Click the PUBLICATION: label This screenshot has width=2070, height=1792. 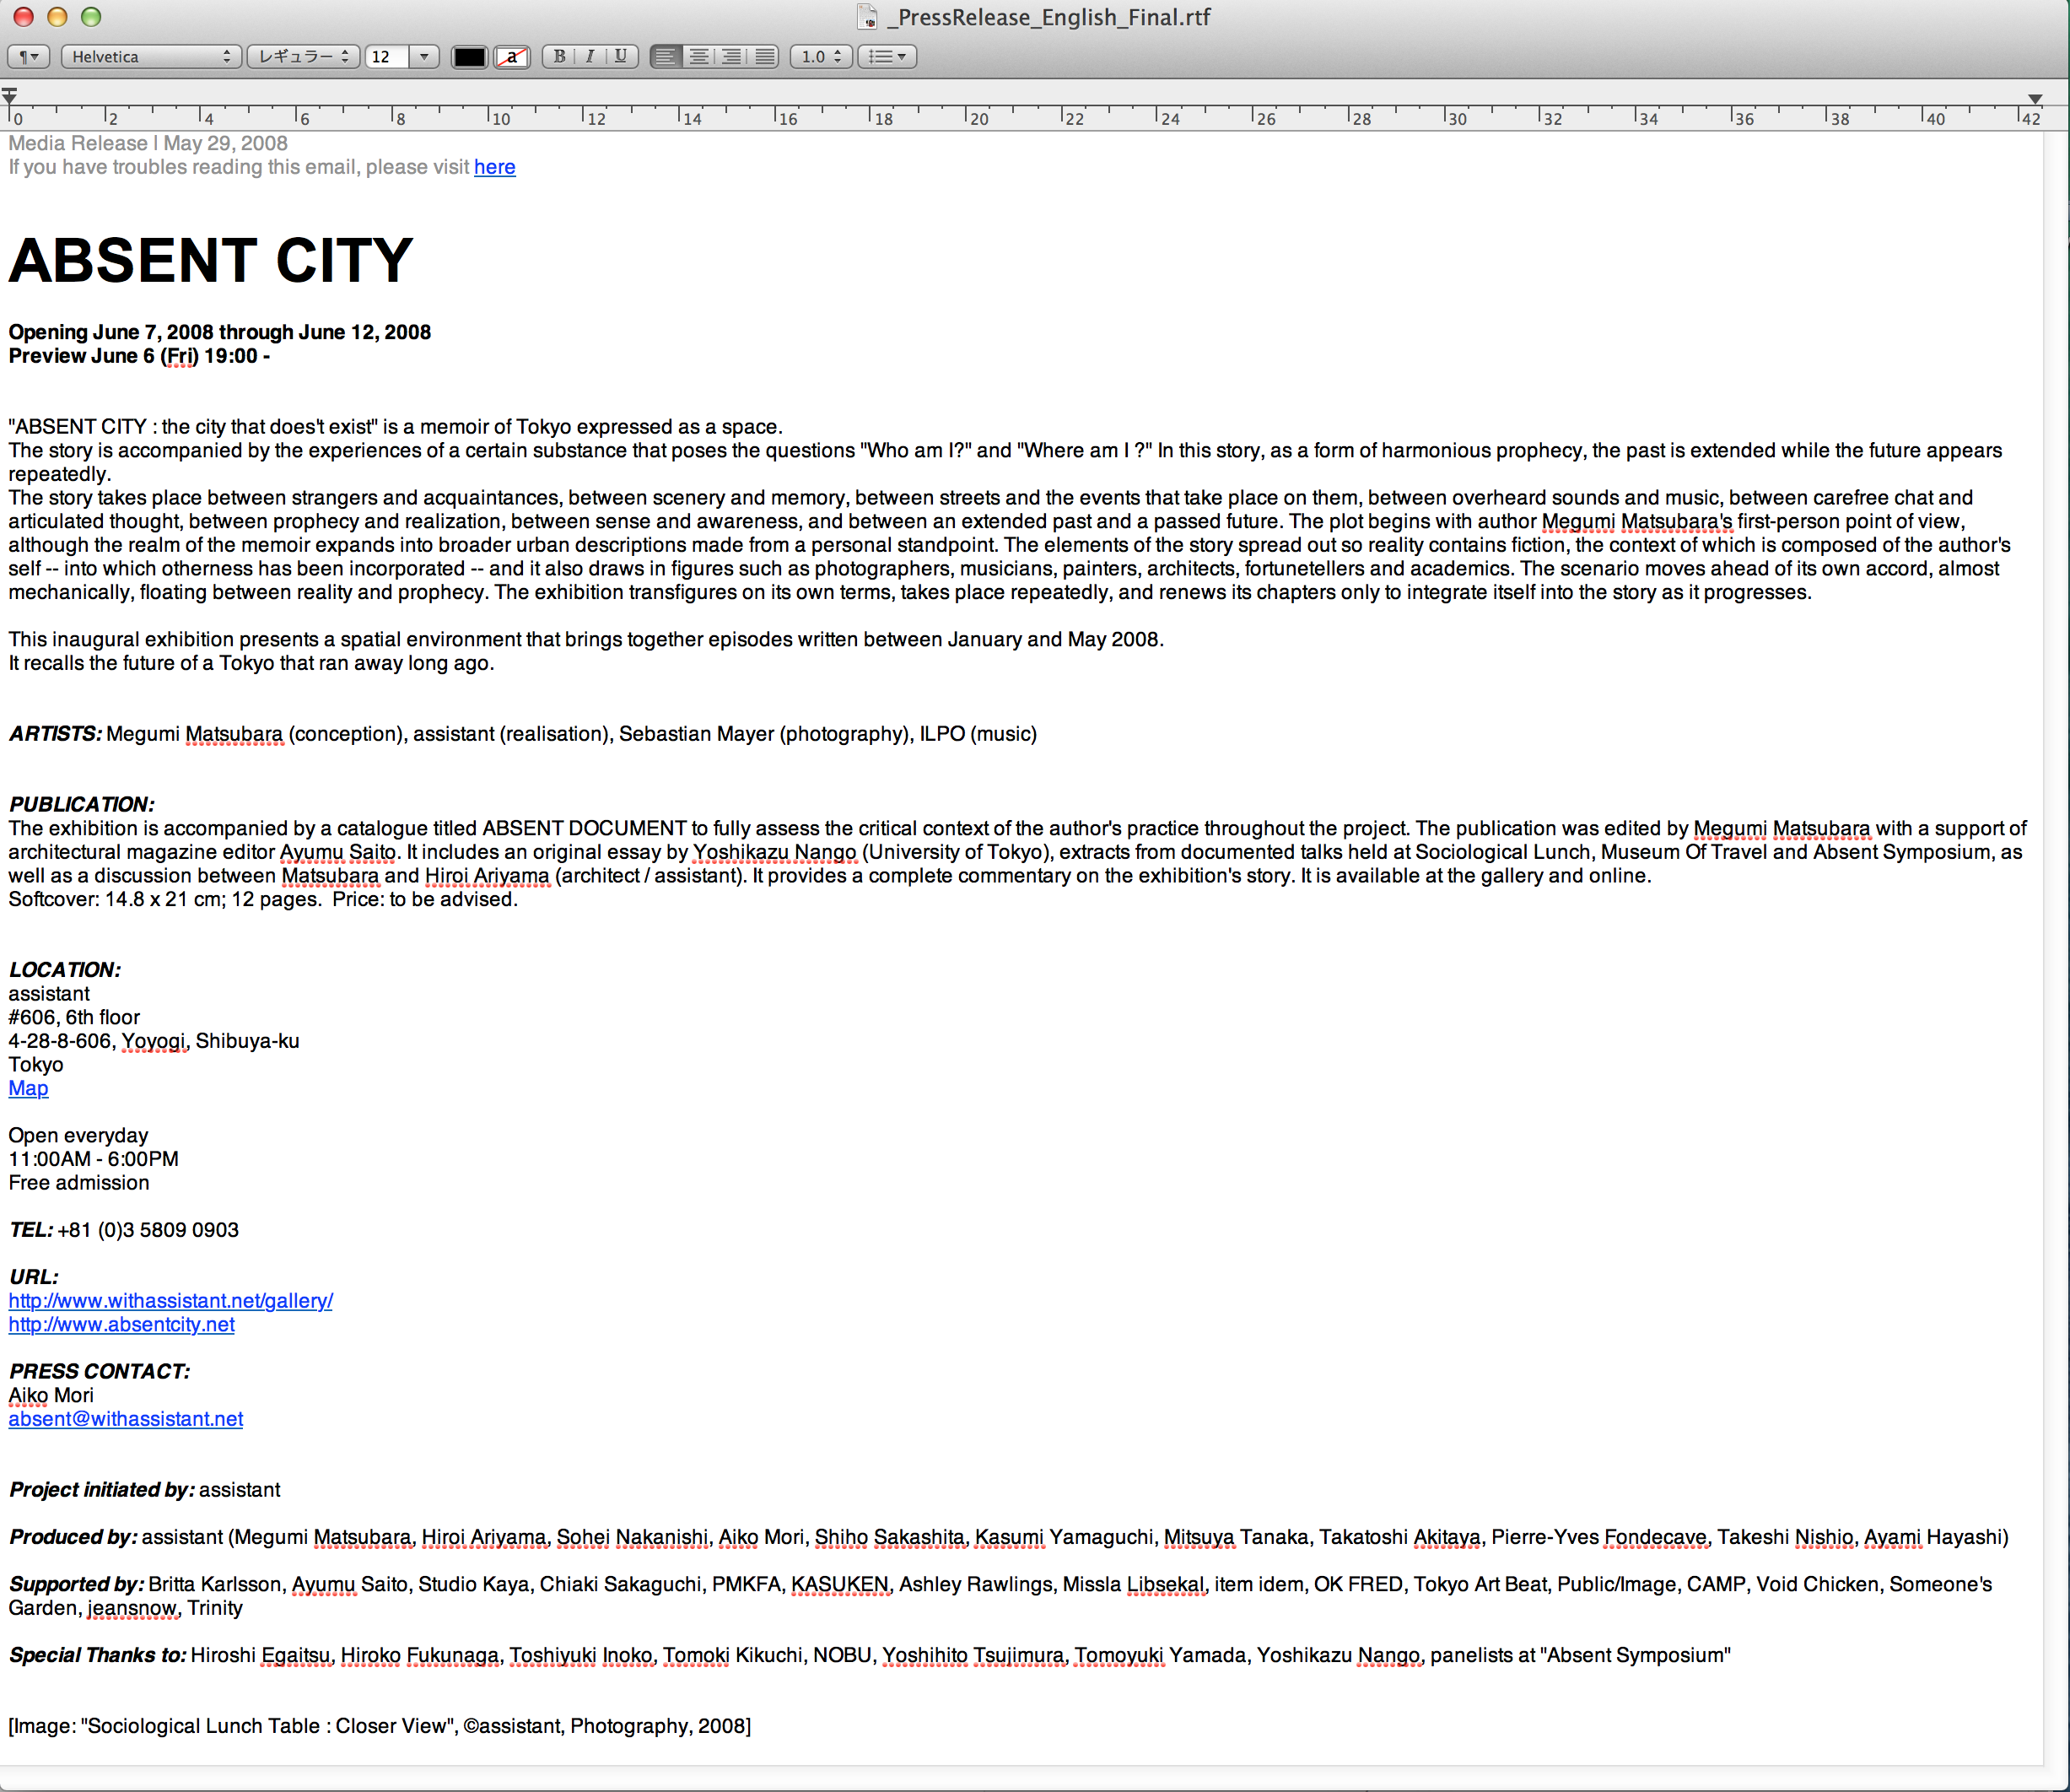[81, 805]
